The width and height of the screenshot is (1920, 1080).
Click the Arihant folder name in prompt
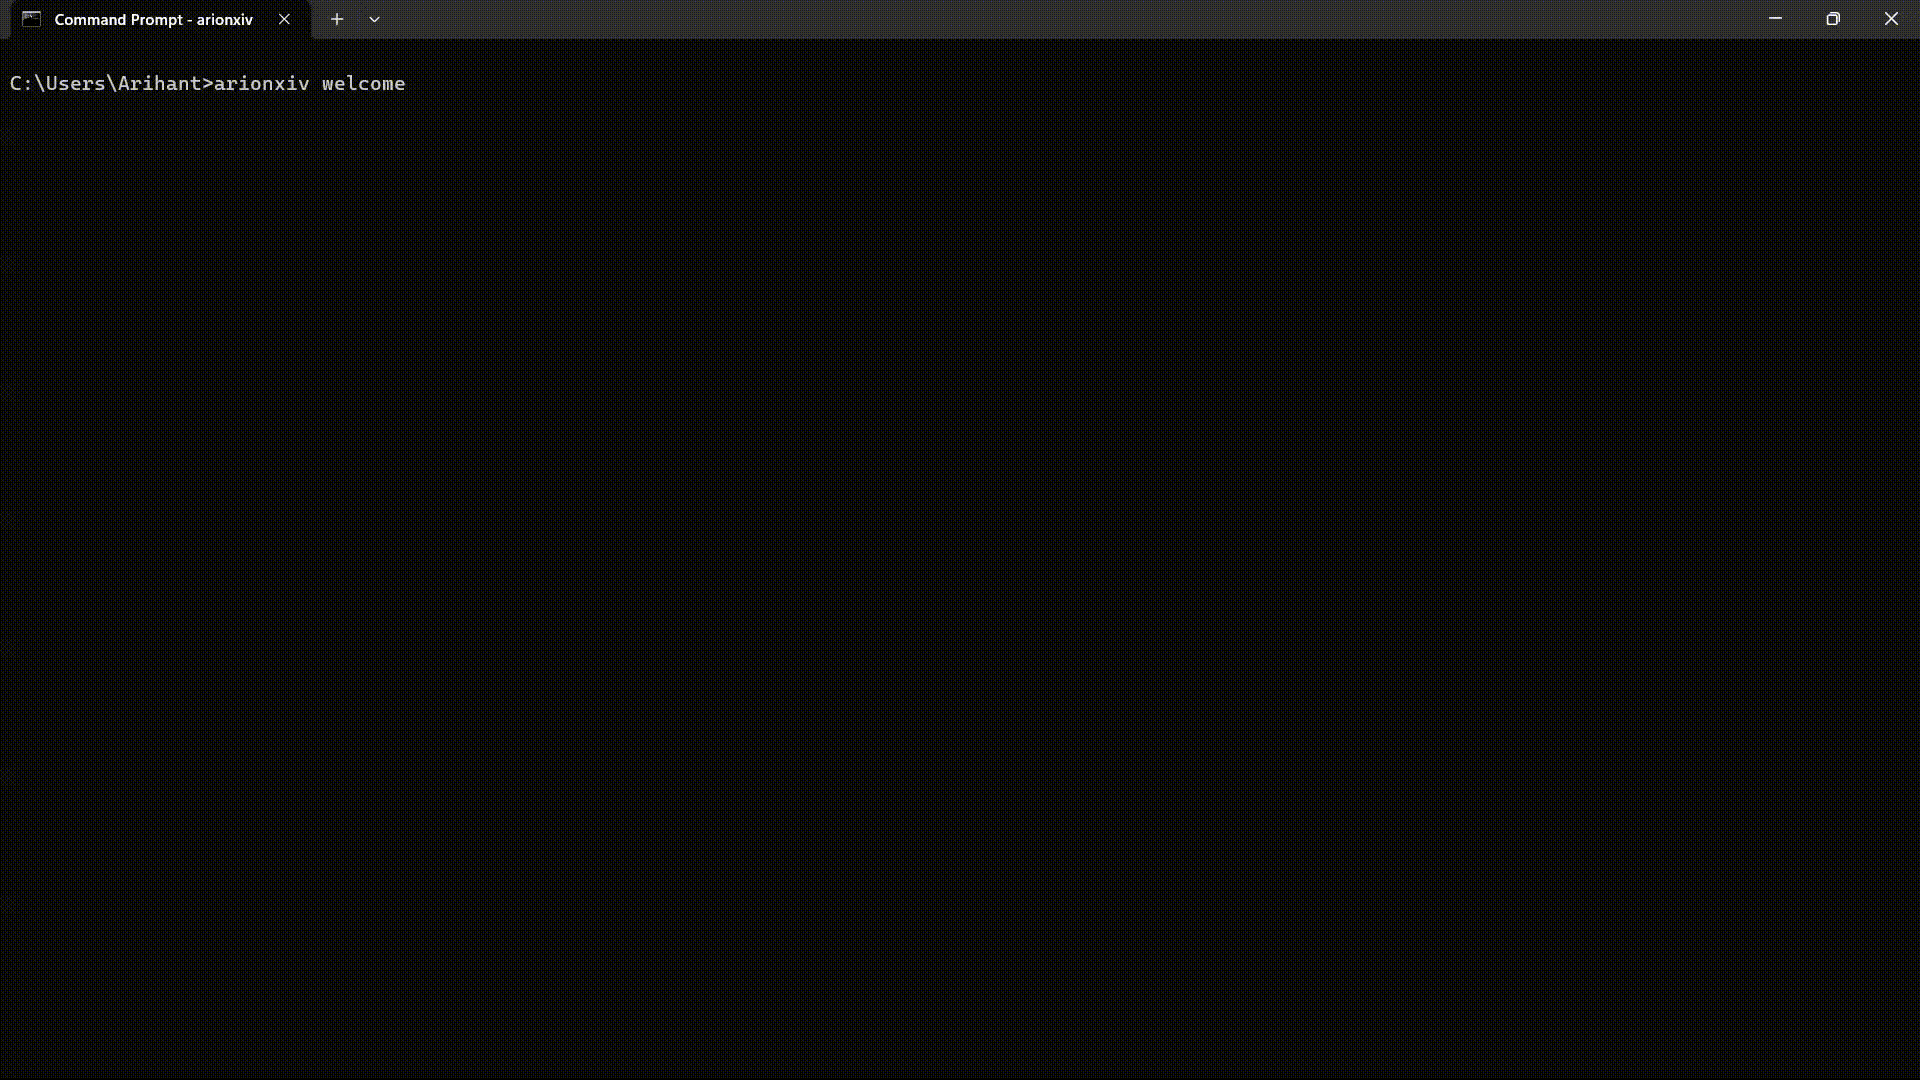pos(159,83)
